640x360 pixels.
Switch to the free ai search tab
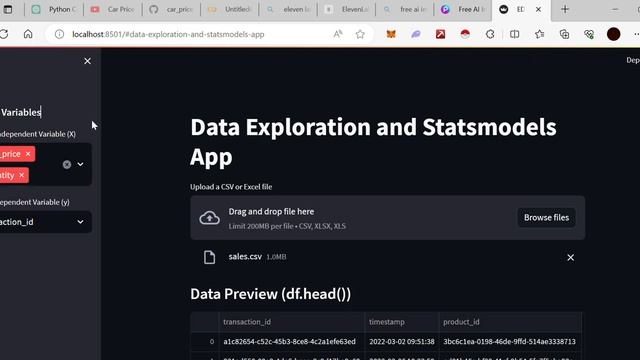click(x=405, y=9)
